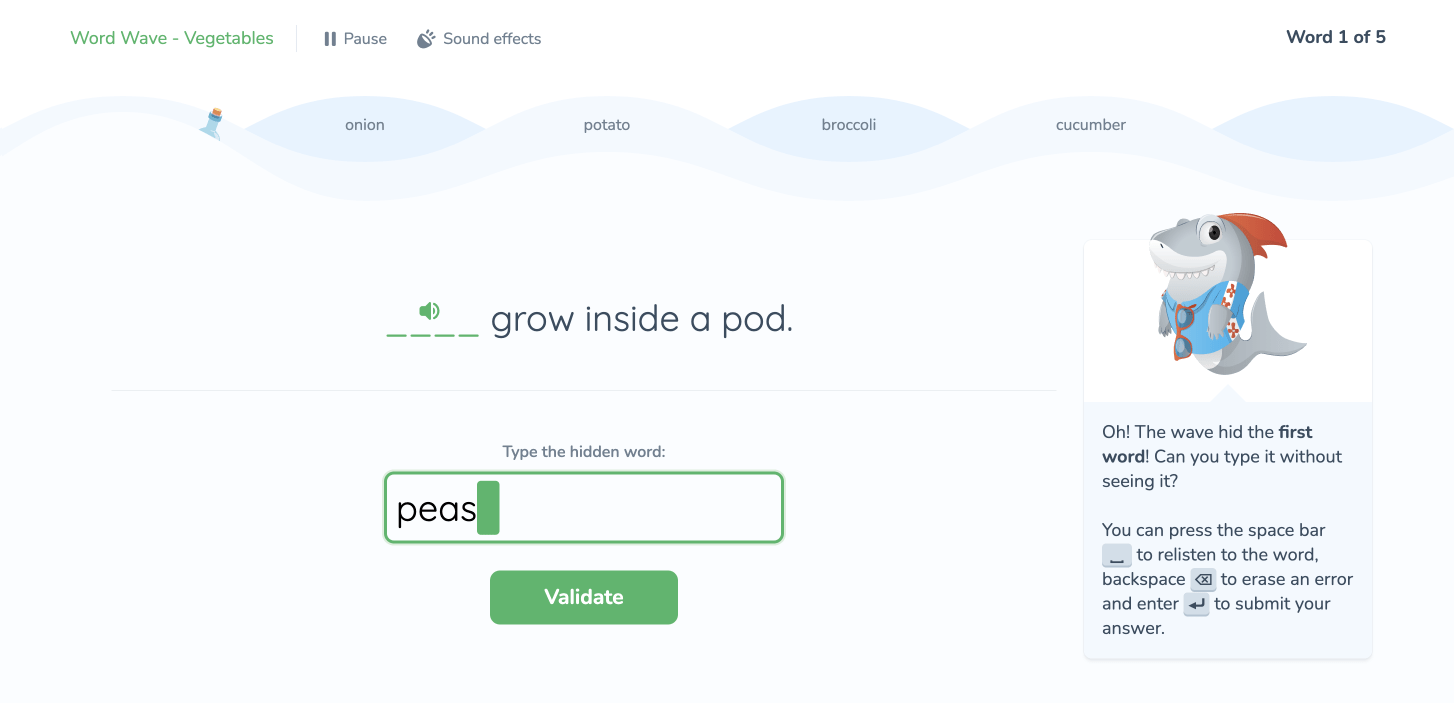Image resolution: width=1454 pixels, height=703 pixels.
Task: Open Word Wave - Vegetables title
Action: (171, 38)
